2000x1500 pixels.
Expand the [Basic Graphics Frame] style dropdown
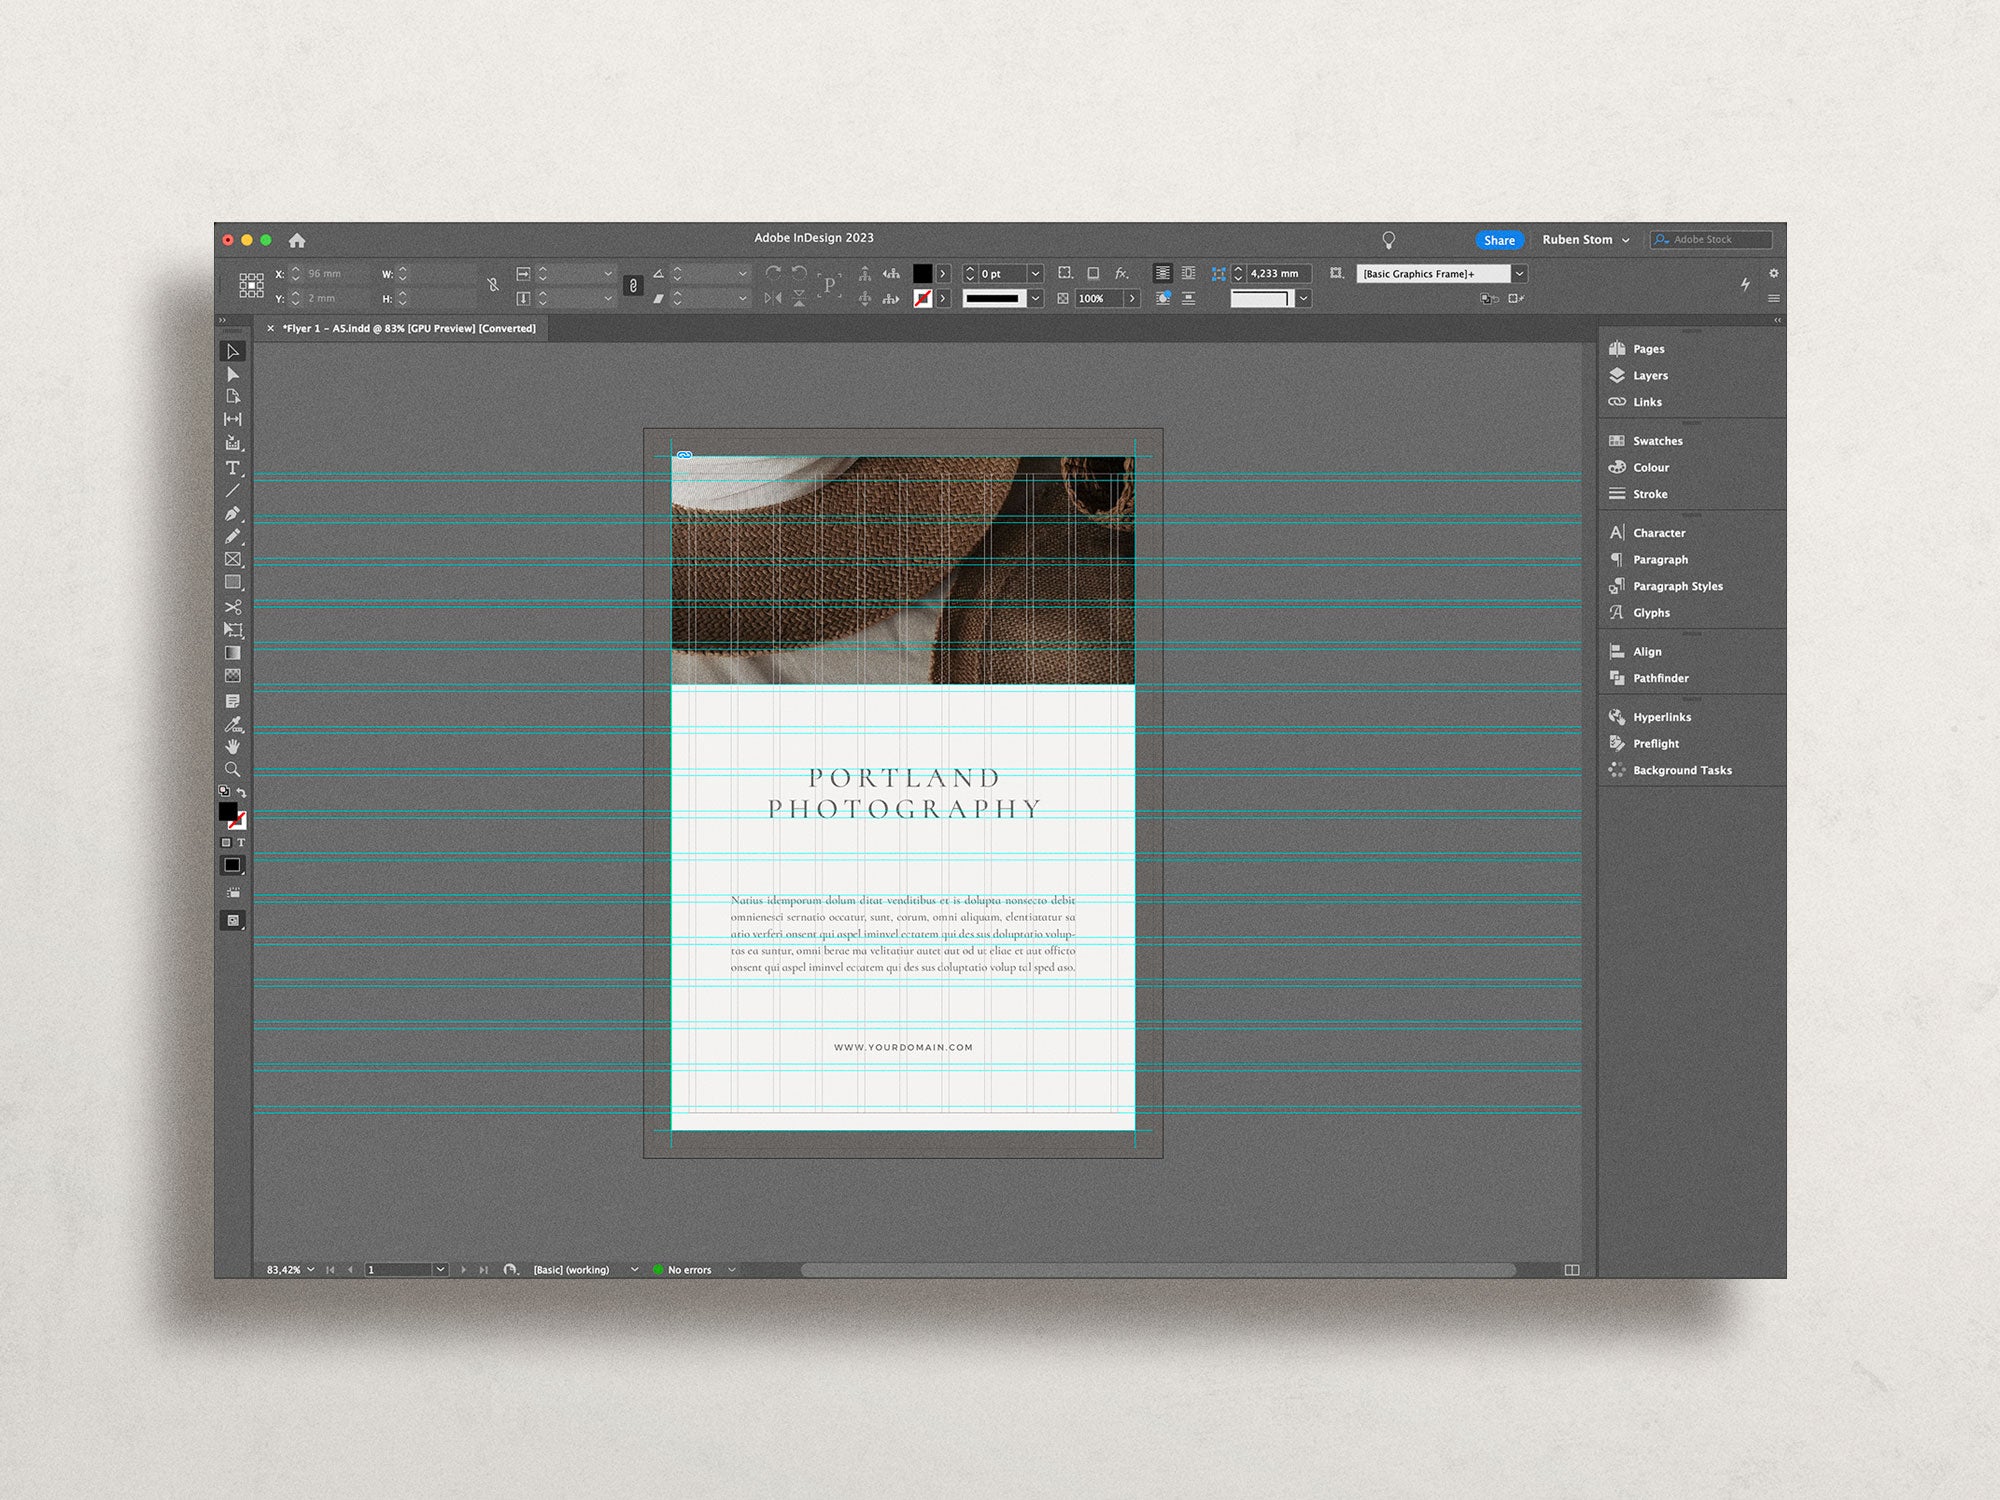[1519, 273]
